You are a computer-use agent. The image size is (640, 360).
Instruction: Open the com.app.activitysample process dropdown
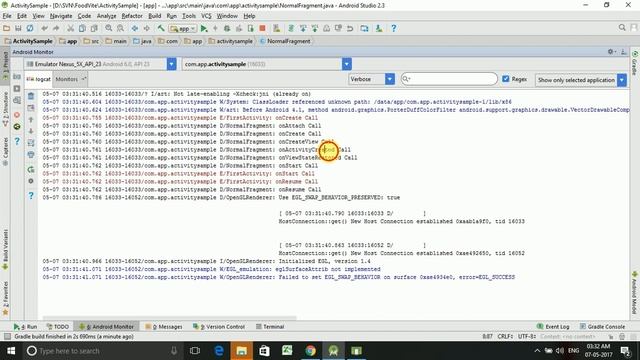[x=347, y=64]
